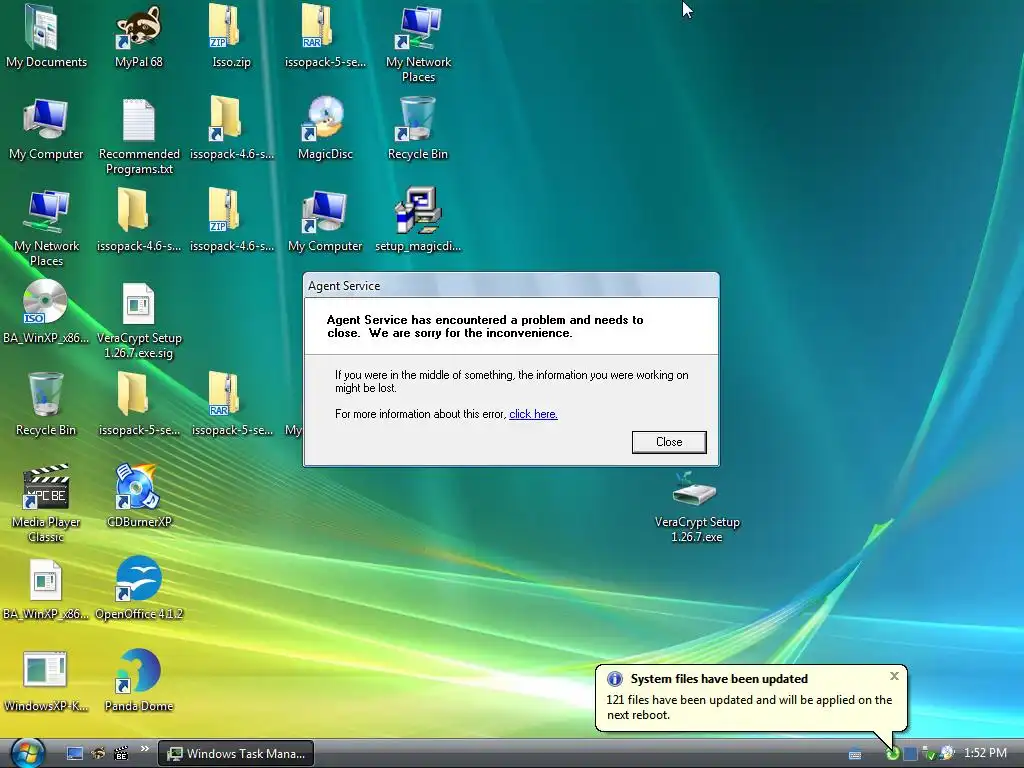Select the issopack-5 RAR archive beside Isso.zip

(325, 36)
